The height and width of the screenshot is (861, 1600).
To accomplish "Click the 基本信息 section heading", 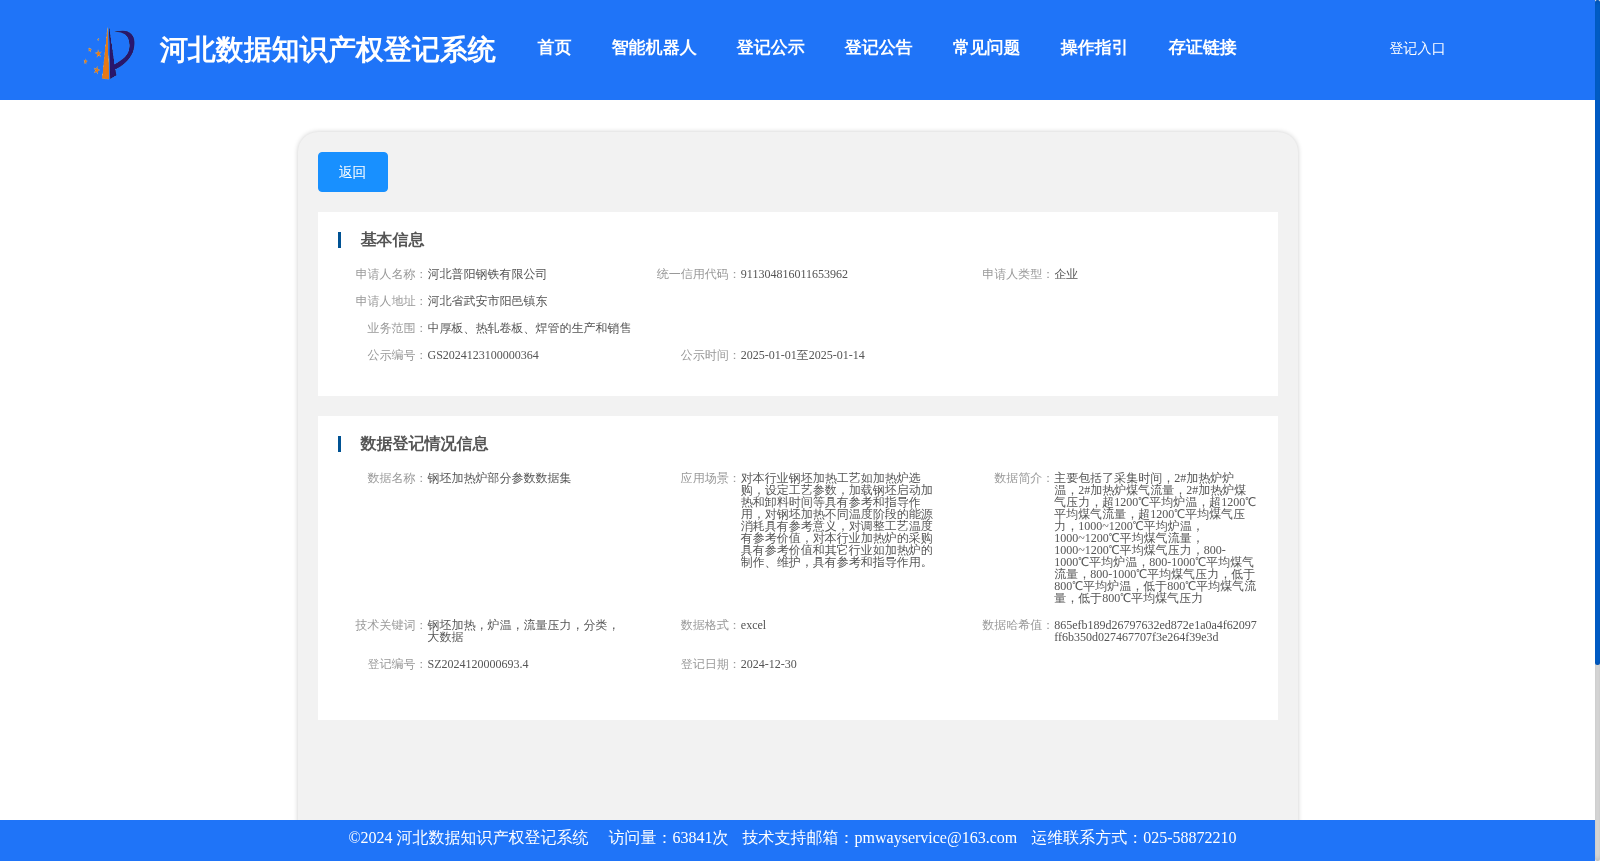I will tap(392, 240).
